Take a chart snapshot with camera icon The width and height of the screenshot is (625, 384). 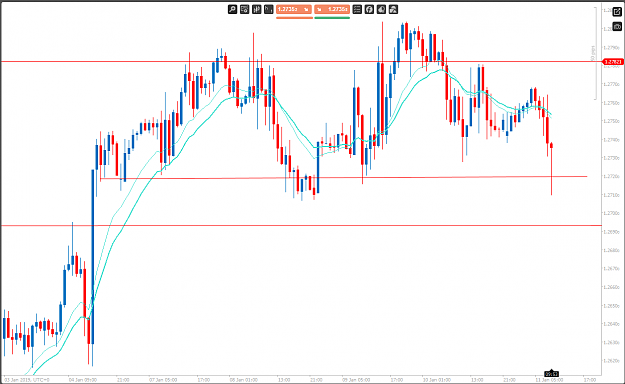[x=617, y=27]
